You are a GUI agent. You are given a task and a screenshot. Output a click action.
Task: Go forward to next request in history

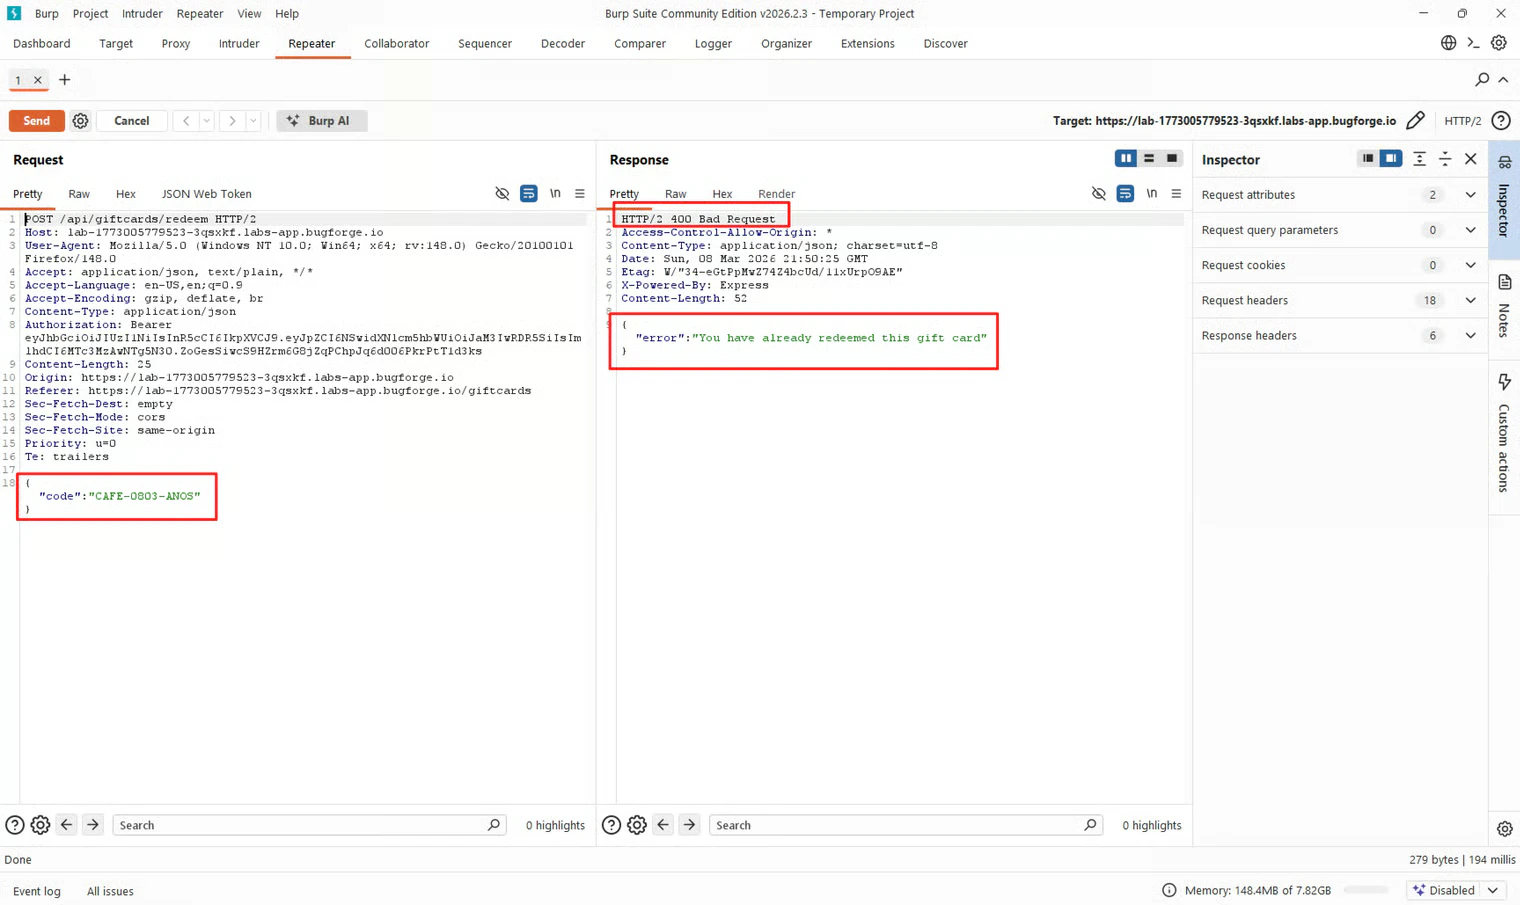(x=232, y=121)
